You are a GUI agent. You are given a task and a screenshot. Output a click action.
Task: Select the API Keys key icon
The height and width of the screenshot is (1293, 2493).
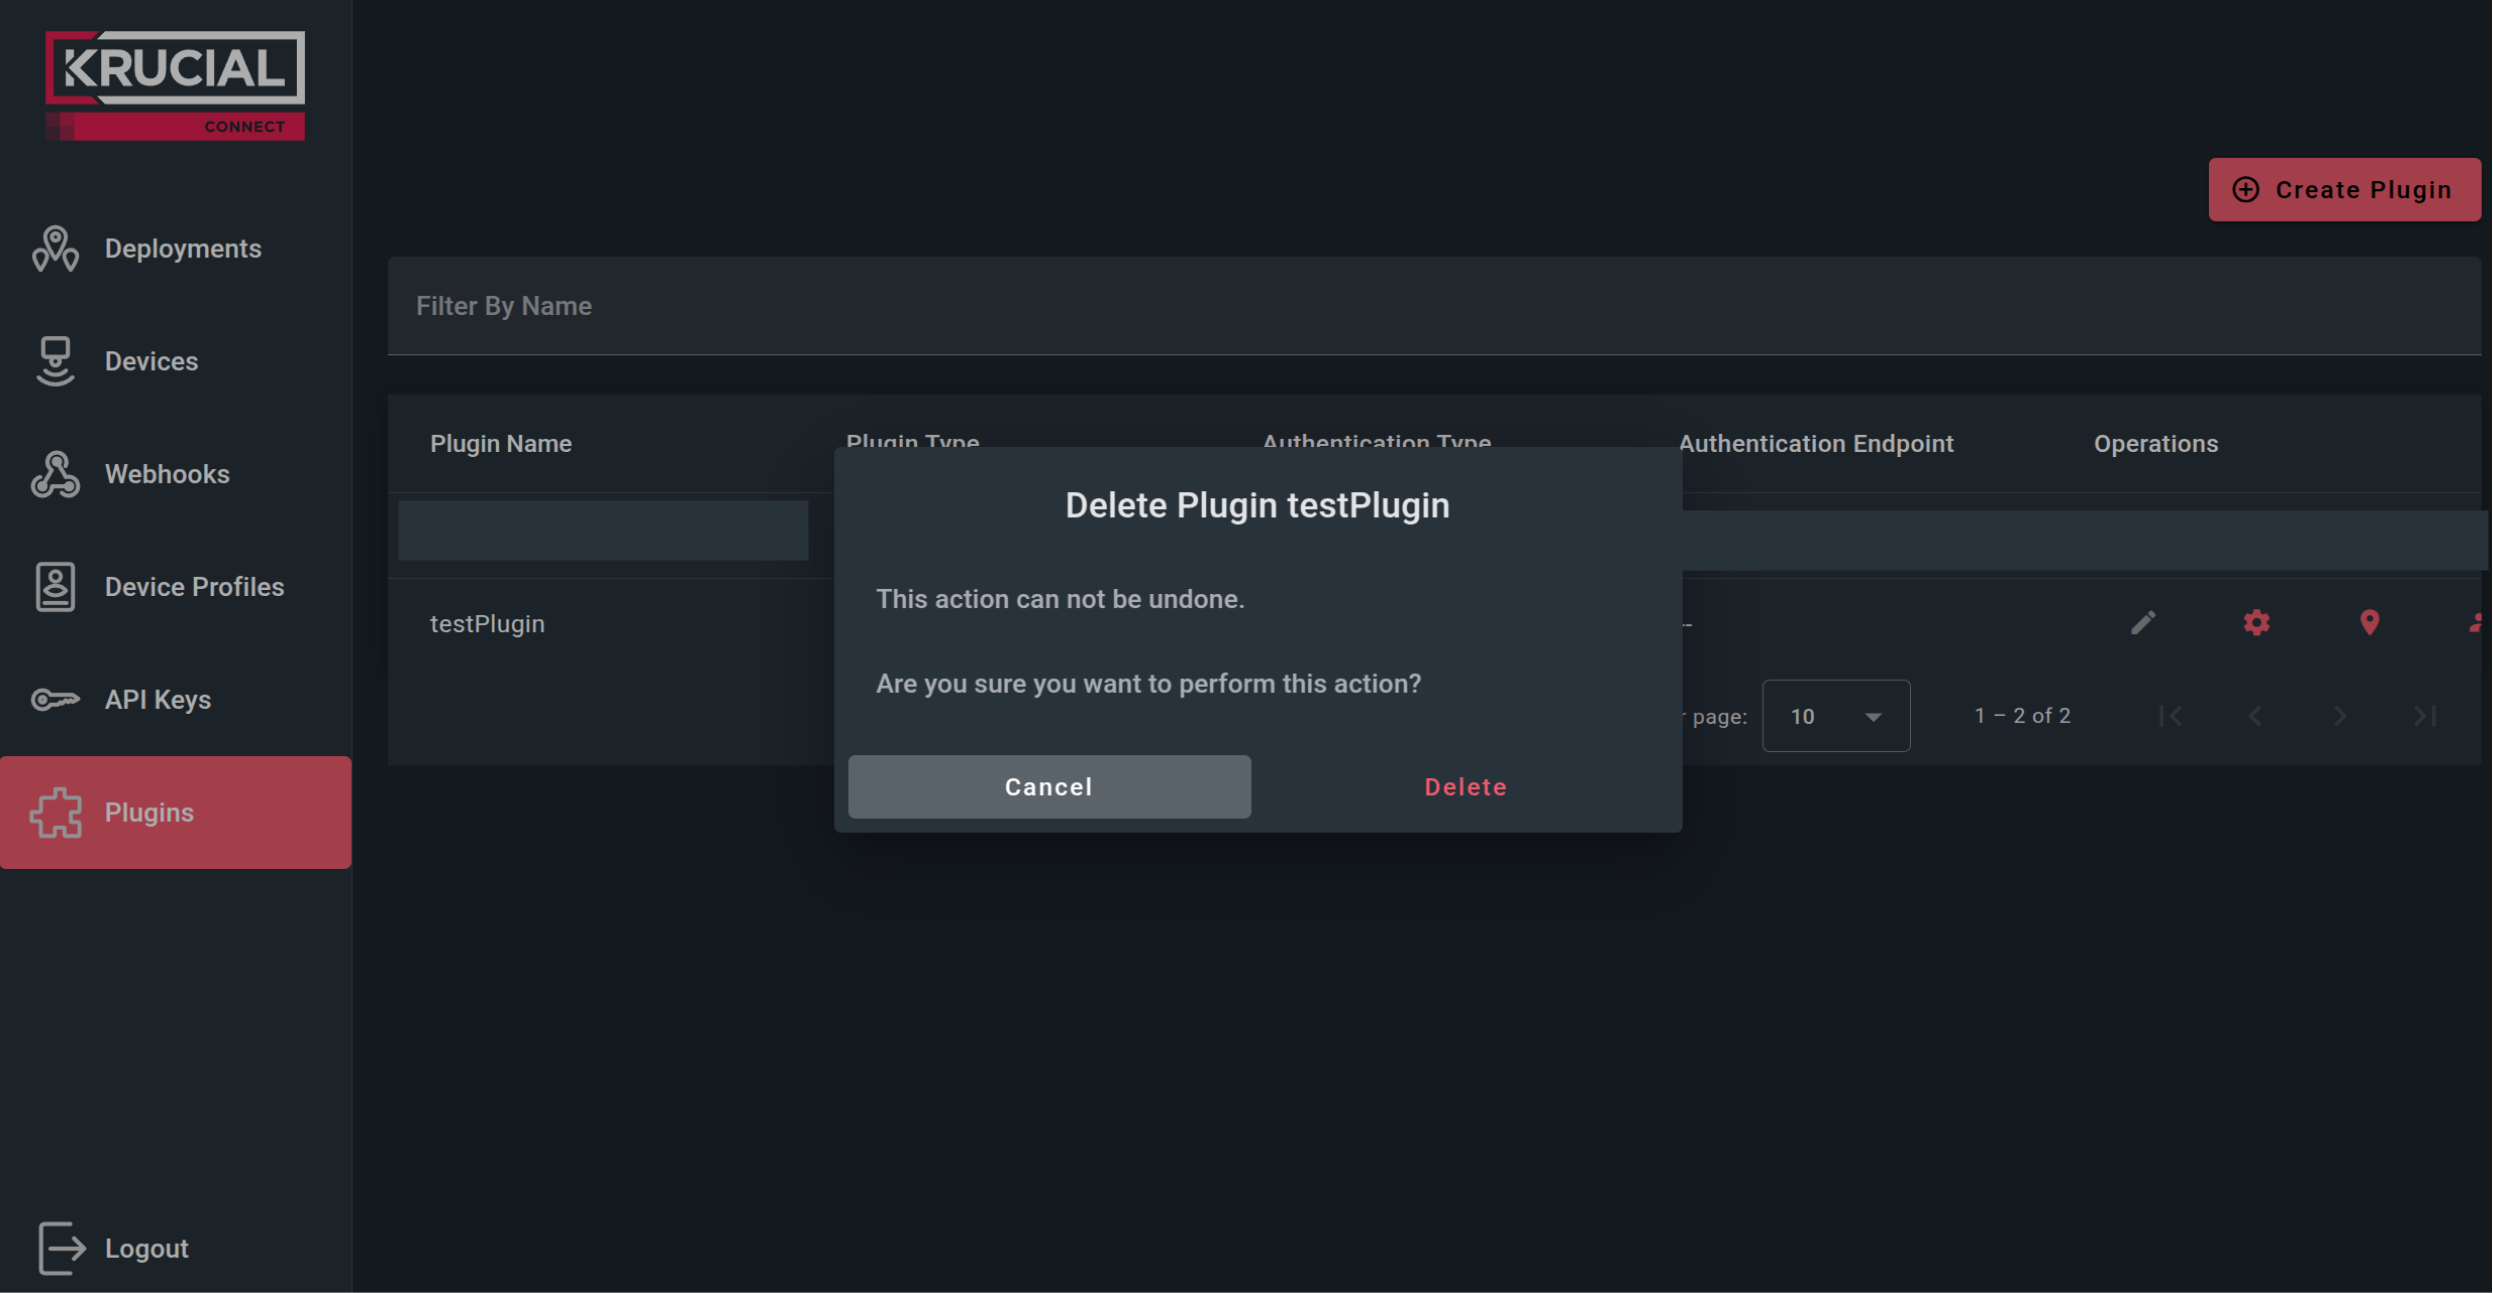[55, 700]
